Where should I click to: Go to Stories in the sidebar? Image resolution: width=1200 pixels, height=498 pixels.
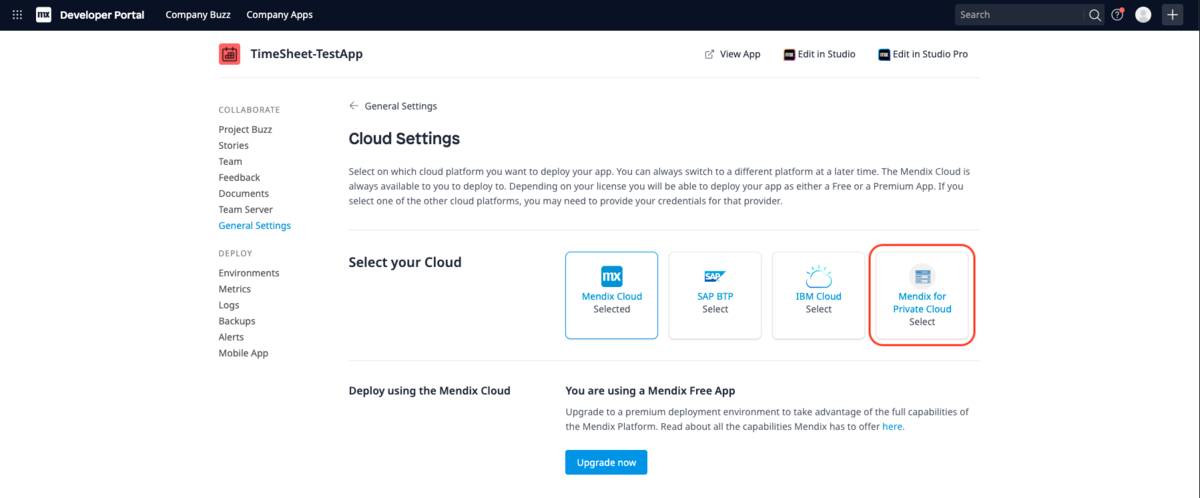tap(232, 145)
